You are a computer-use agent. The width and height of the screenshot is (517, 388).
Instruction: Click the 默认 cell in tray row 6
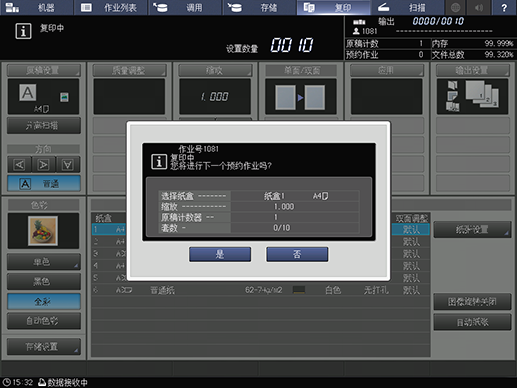click(x=411, y=290)
